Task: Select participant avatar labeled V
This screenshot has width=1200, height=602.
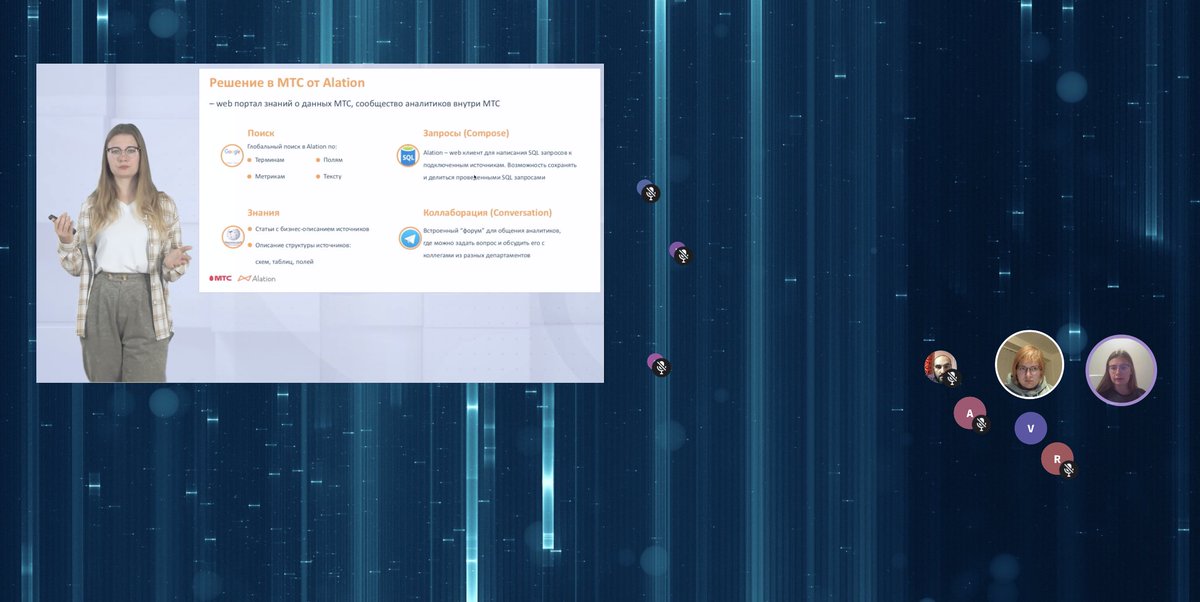Action: coord(1030,428)
